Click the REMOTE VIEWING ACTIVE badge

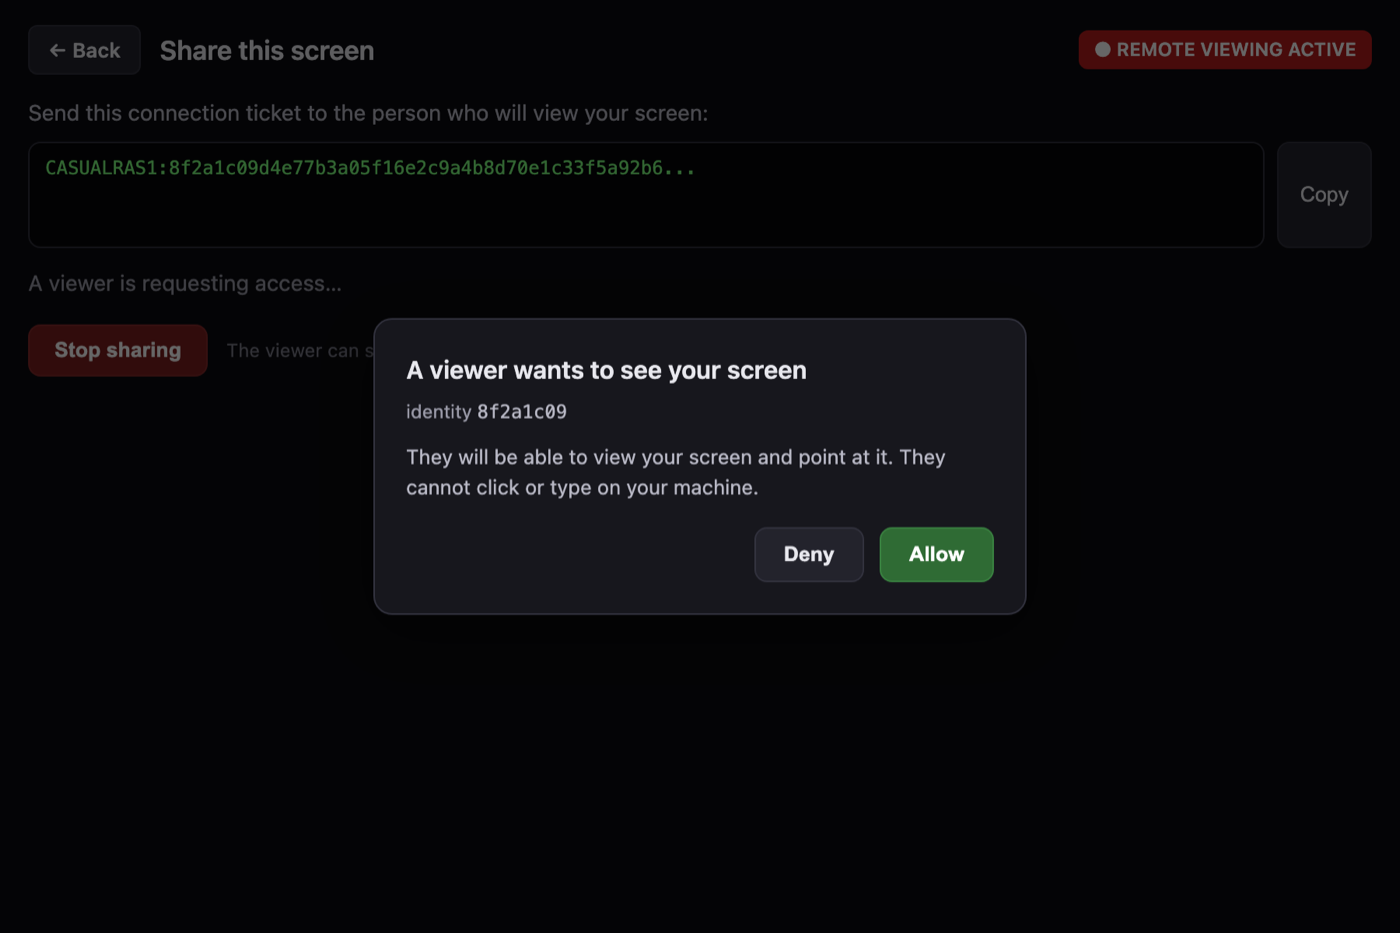[x=1224, y=50]
